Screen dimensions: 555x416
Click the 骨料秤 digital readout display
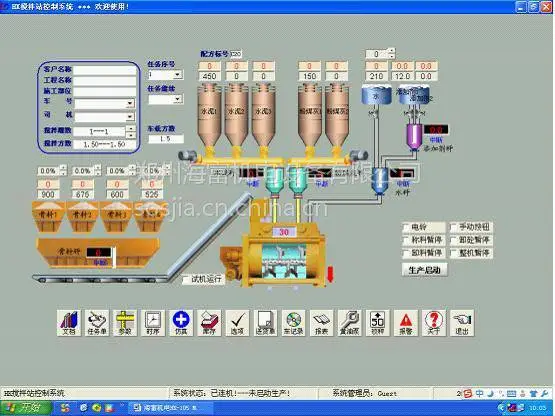click(99, 252)
